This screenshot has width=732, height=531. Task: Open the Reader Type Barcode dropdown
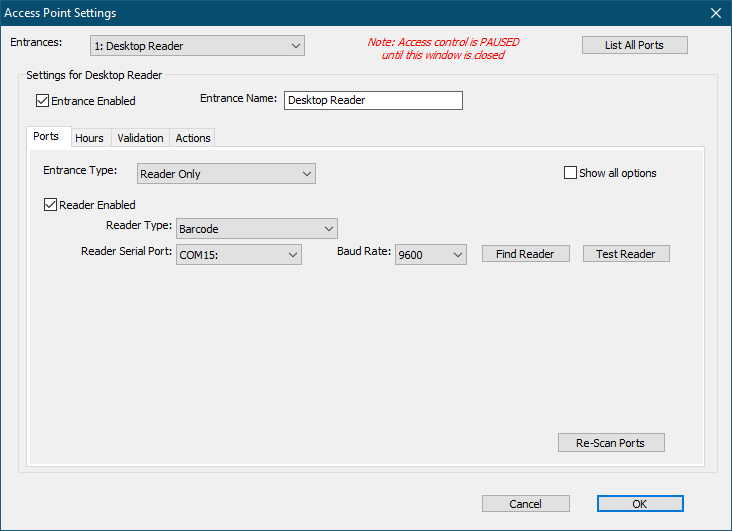click(x=256, y=229)
